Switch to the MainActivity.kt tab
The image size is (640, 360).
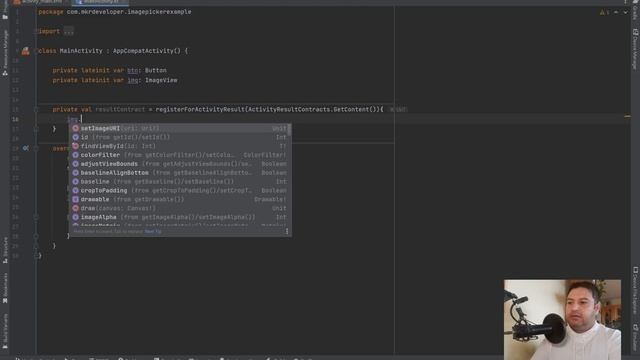tap(100, 2)
